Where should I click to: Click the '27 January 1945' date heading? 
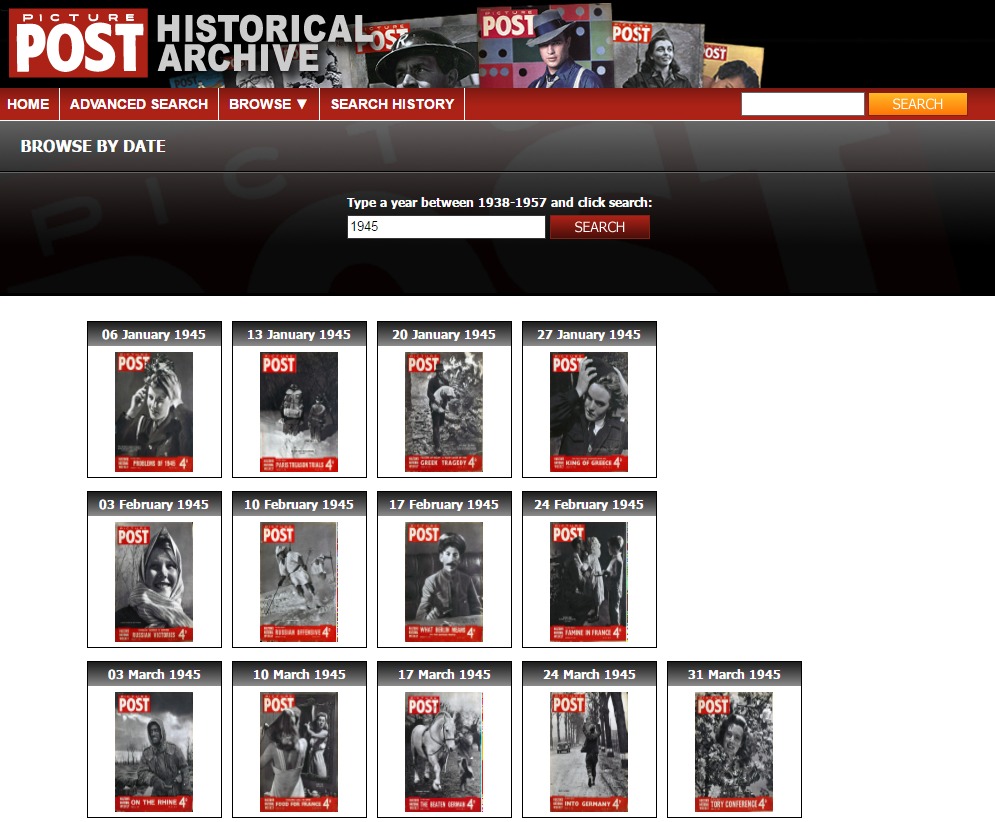589,335
